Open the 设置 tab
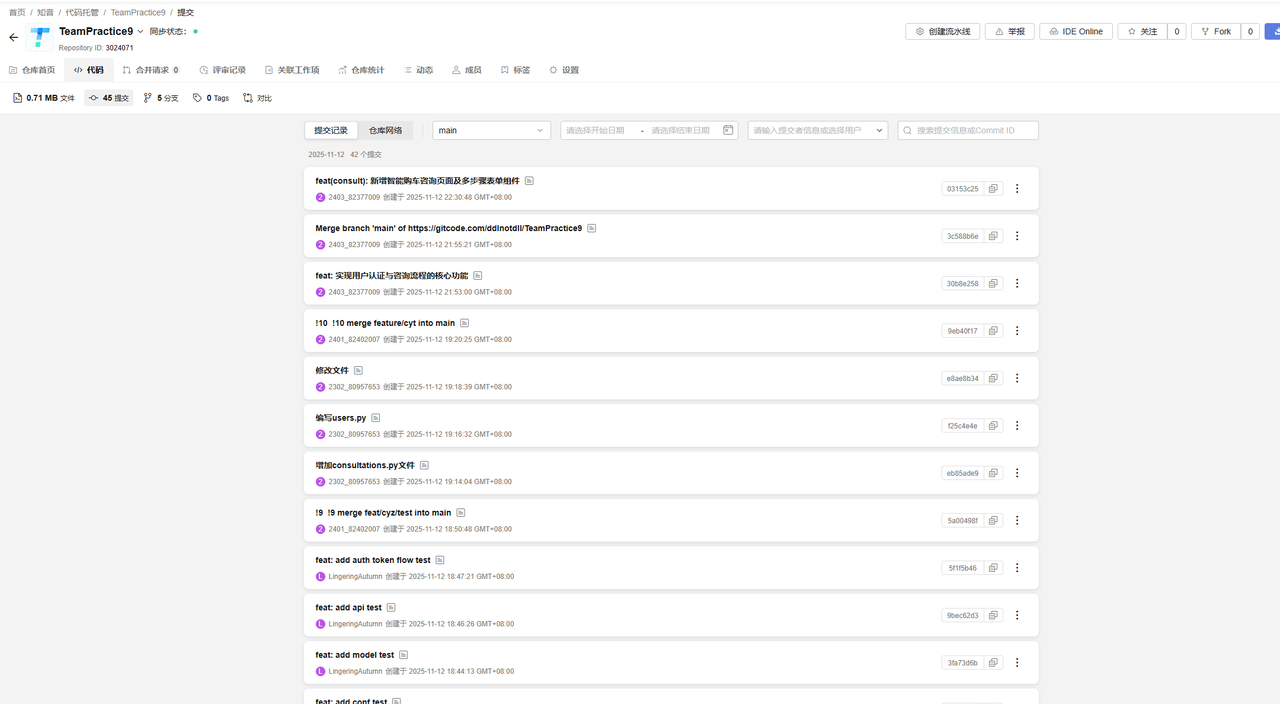 (x=564, y=70)
